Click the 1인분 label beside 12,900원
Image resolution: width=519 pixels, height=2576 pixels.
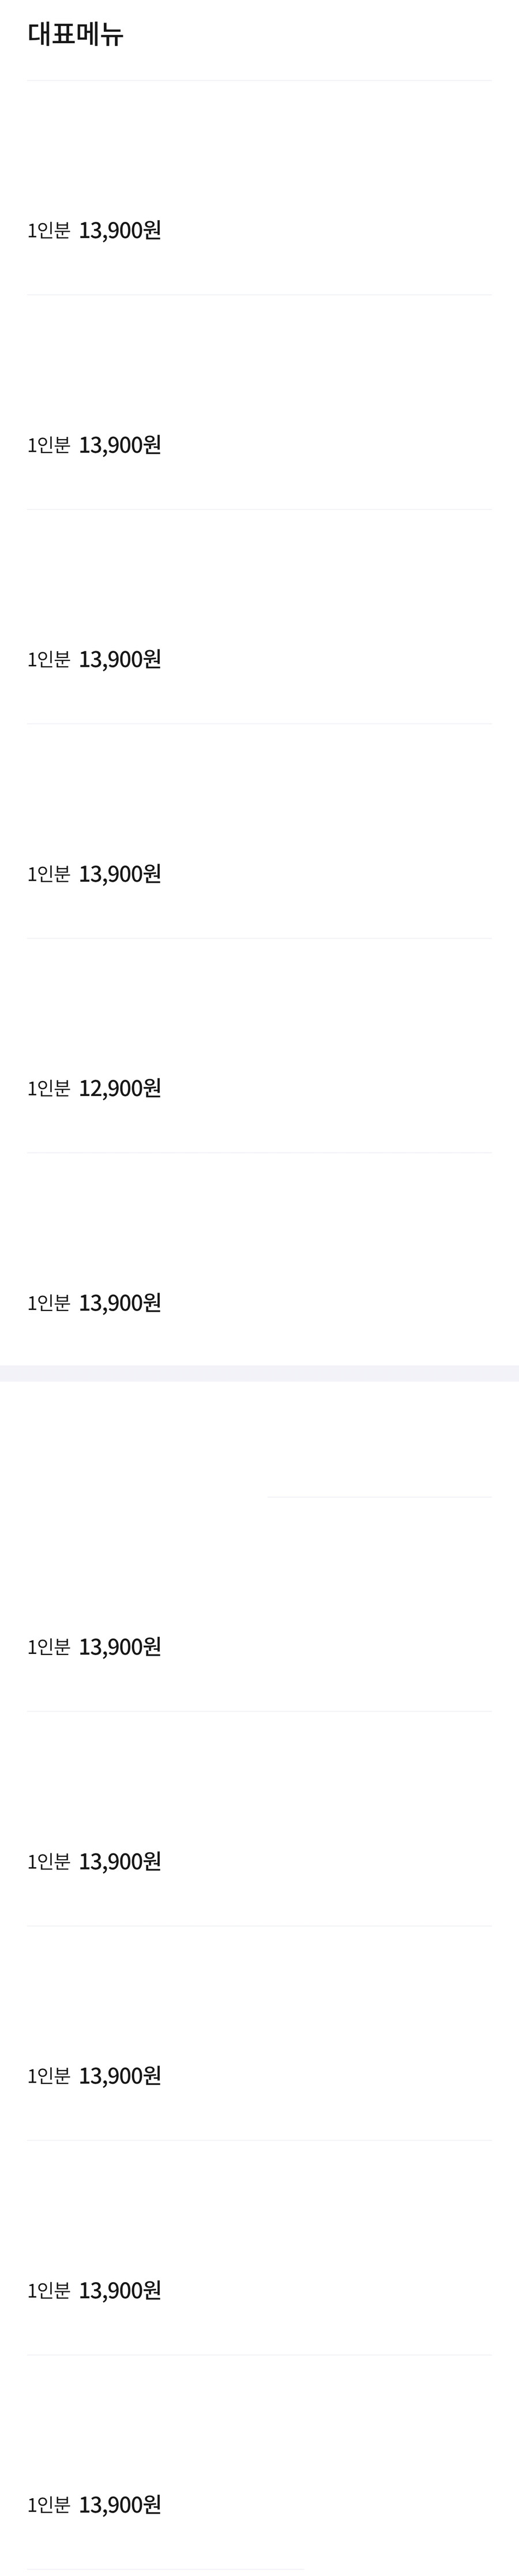(x=49, y=1088)
